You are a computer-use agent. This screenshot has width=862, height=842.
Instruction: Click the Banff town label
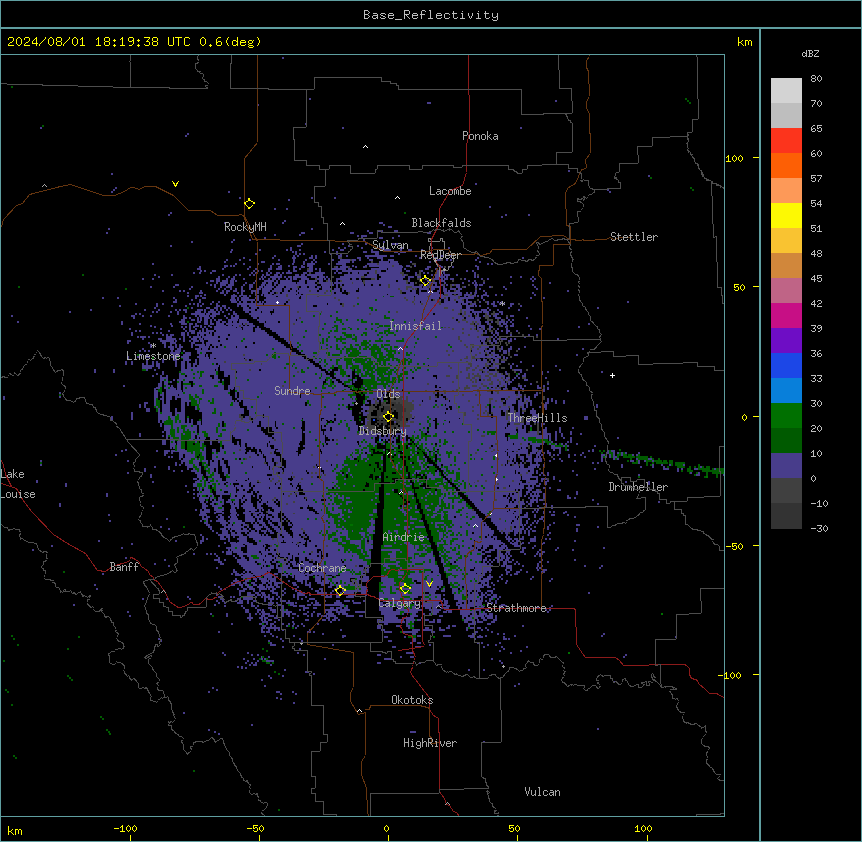click(x=124, y=567)
